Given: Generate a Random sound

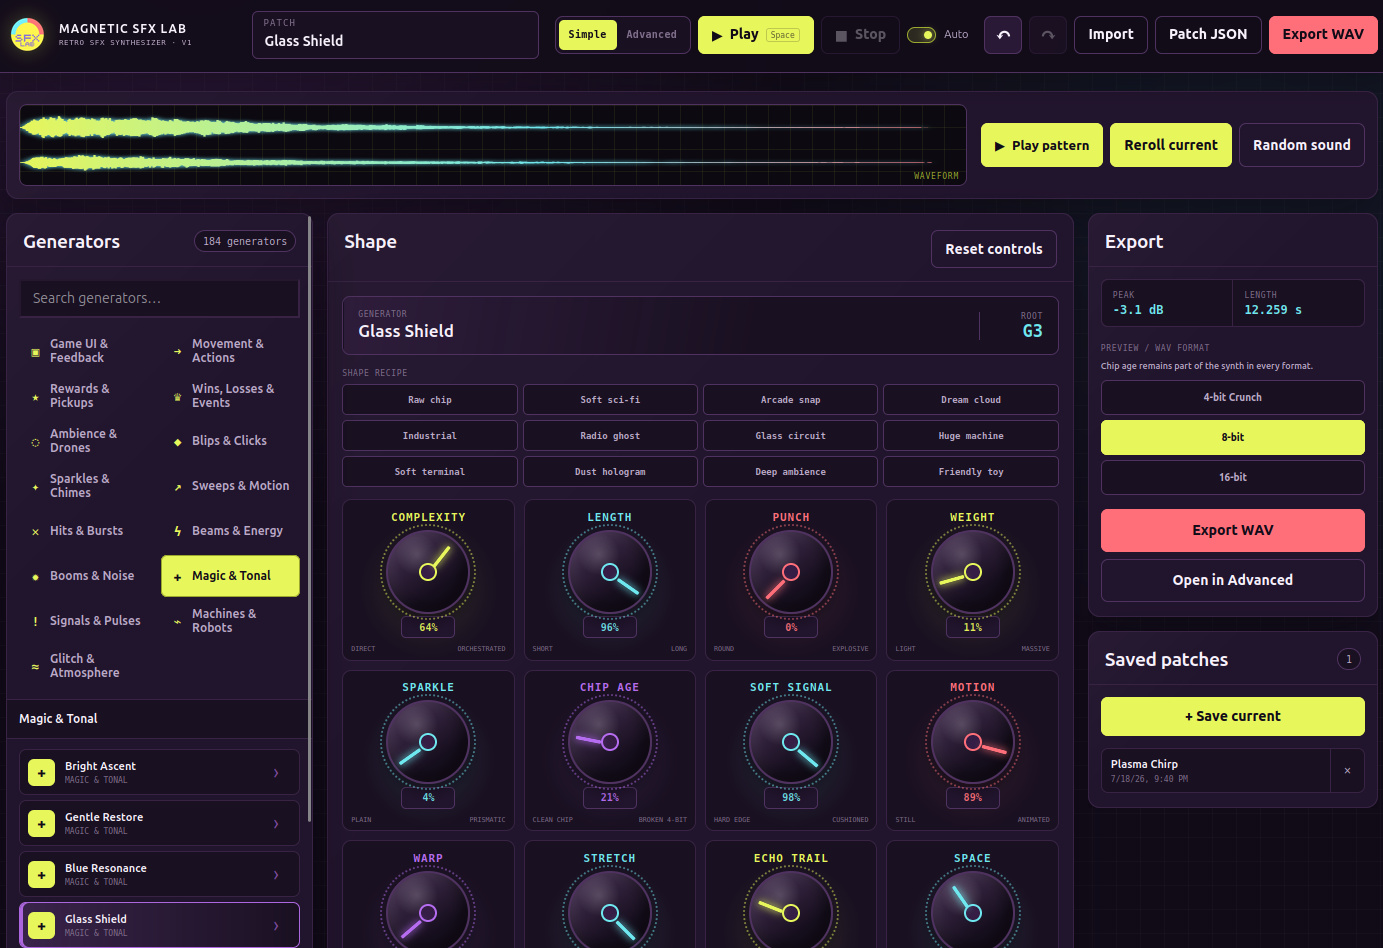Looking at the screenshot, I should tap(1301, 145).
